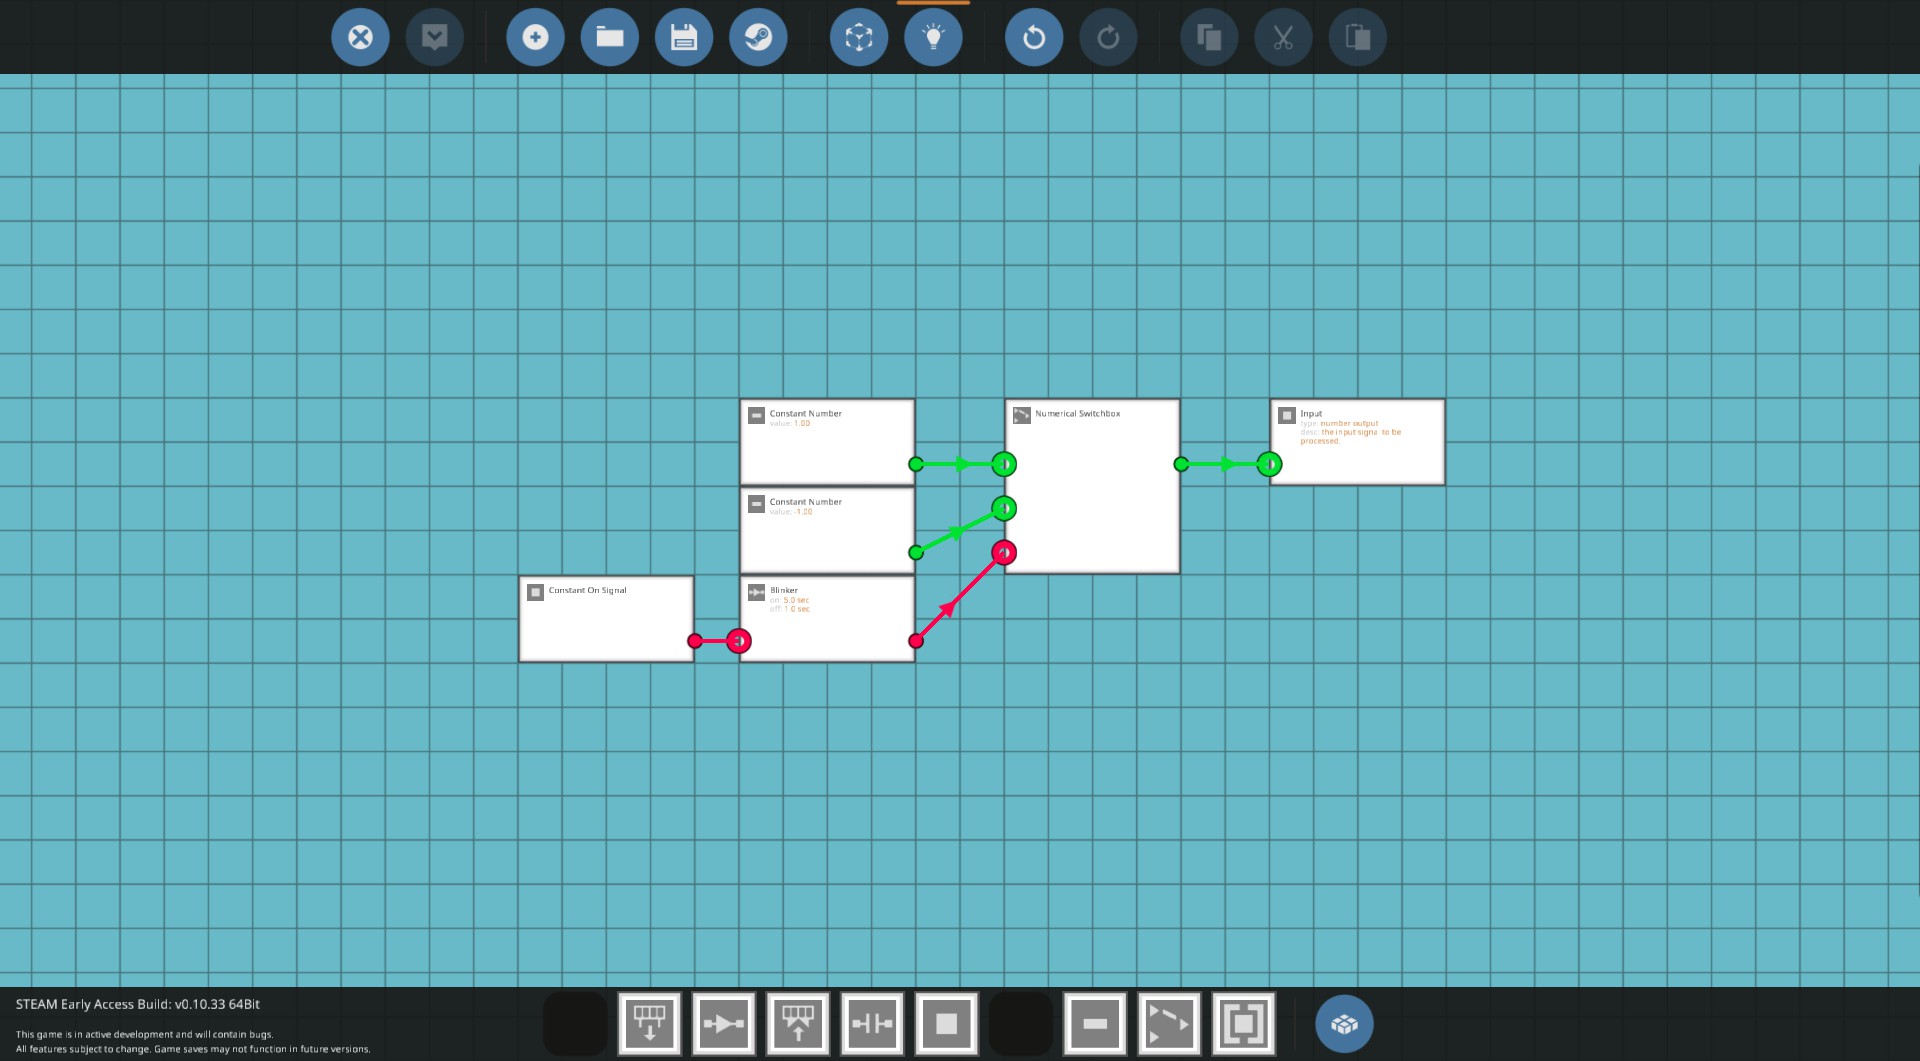
Task: Select the Numerical Switchbox node title
Action: point(1077,413)
